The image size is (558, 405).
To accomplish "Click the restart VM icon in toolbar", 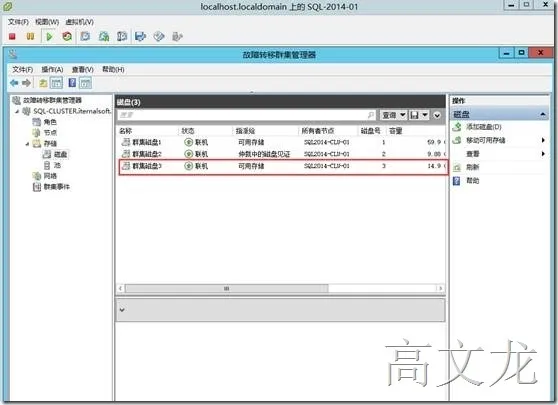I will click(67, 36).
